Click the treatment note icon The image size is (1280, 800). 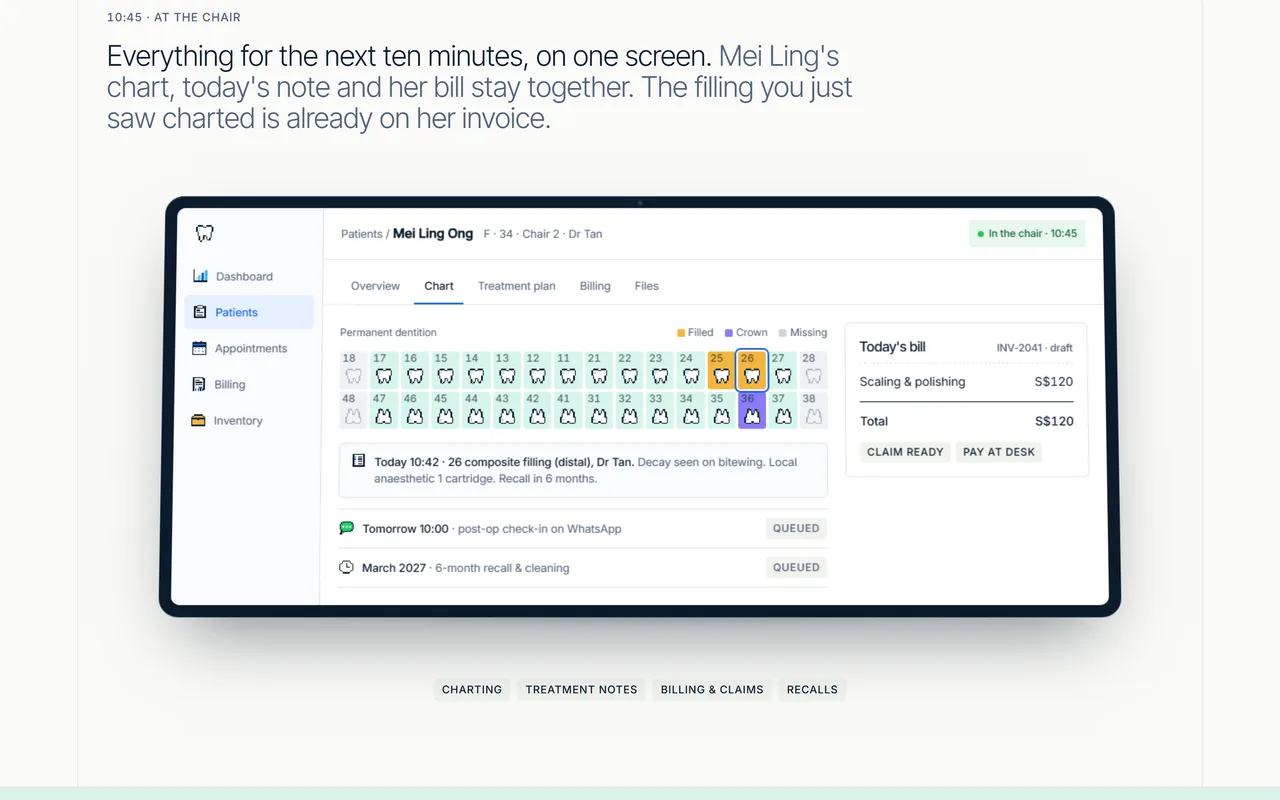tap(359, 461)
